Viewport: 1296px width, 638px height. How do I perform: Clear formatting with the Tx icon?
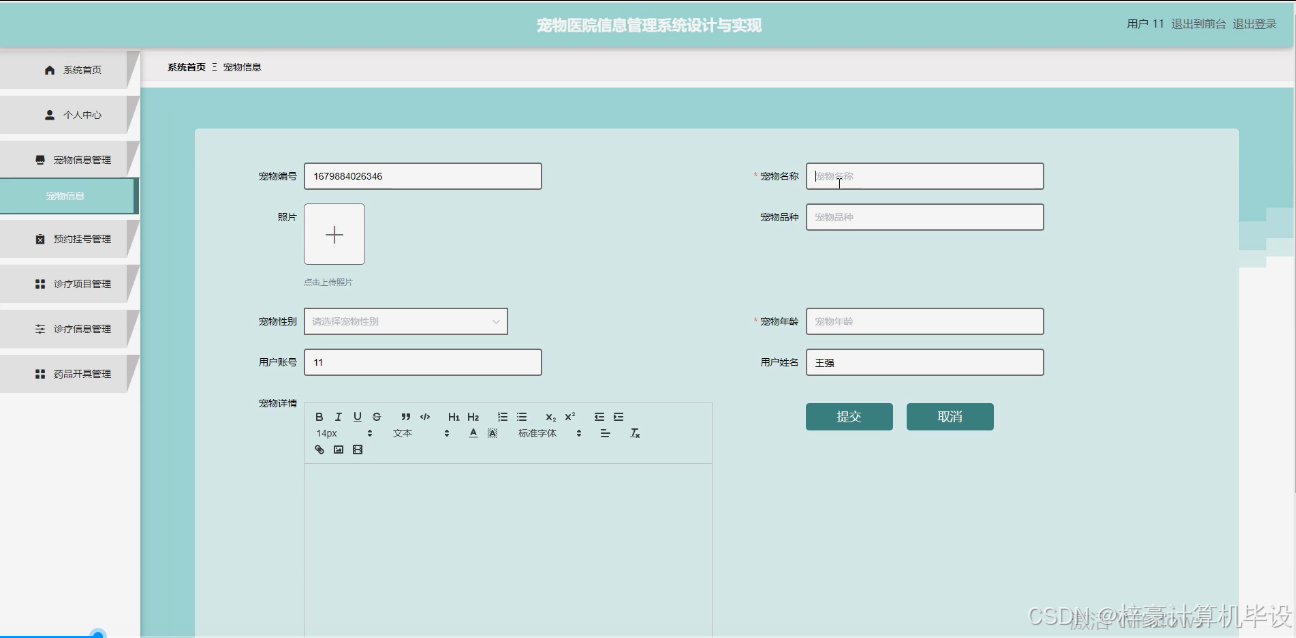(633, 433)
